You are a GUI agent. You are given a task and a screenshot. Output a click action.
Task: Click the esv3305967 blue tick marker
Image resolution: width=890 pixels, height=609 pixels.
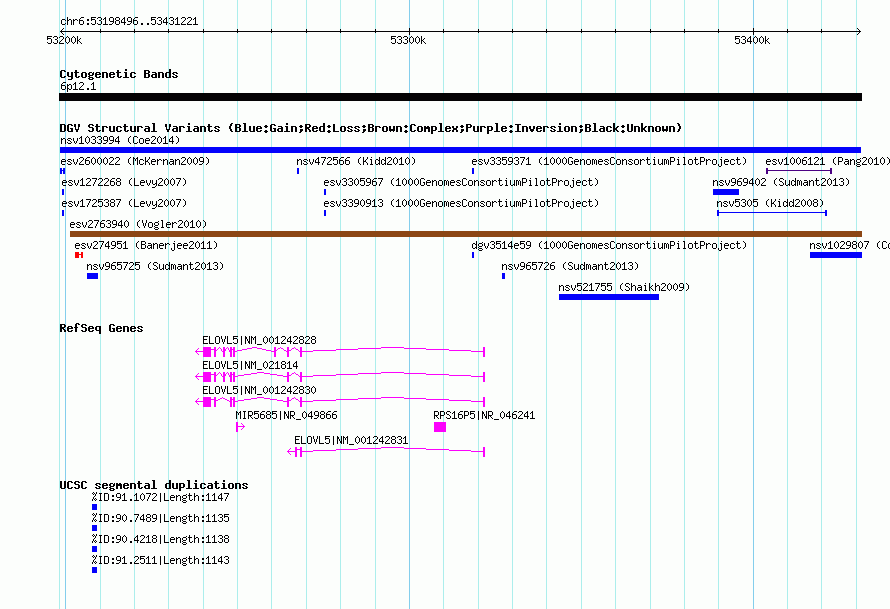click(325, 192)
